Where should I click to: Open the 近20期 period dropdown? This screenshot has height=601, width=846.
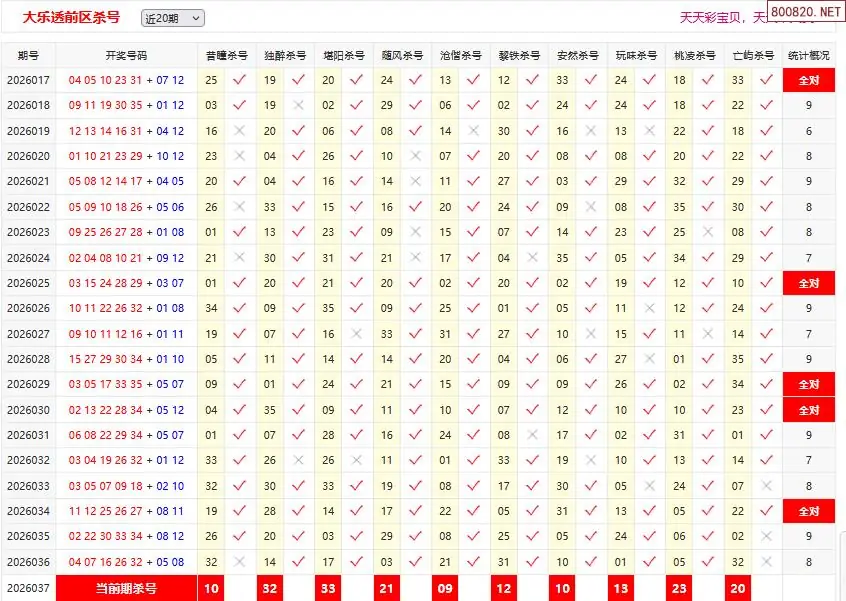point(172,18)
